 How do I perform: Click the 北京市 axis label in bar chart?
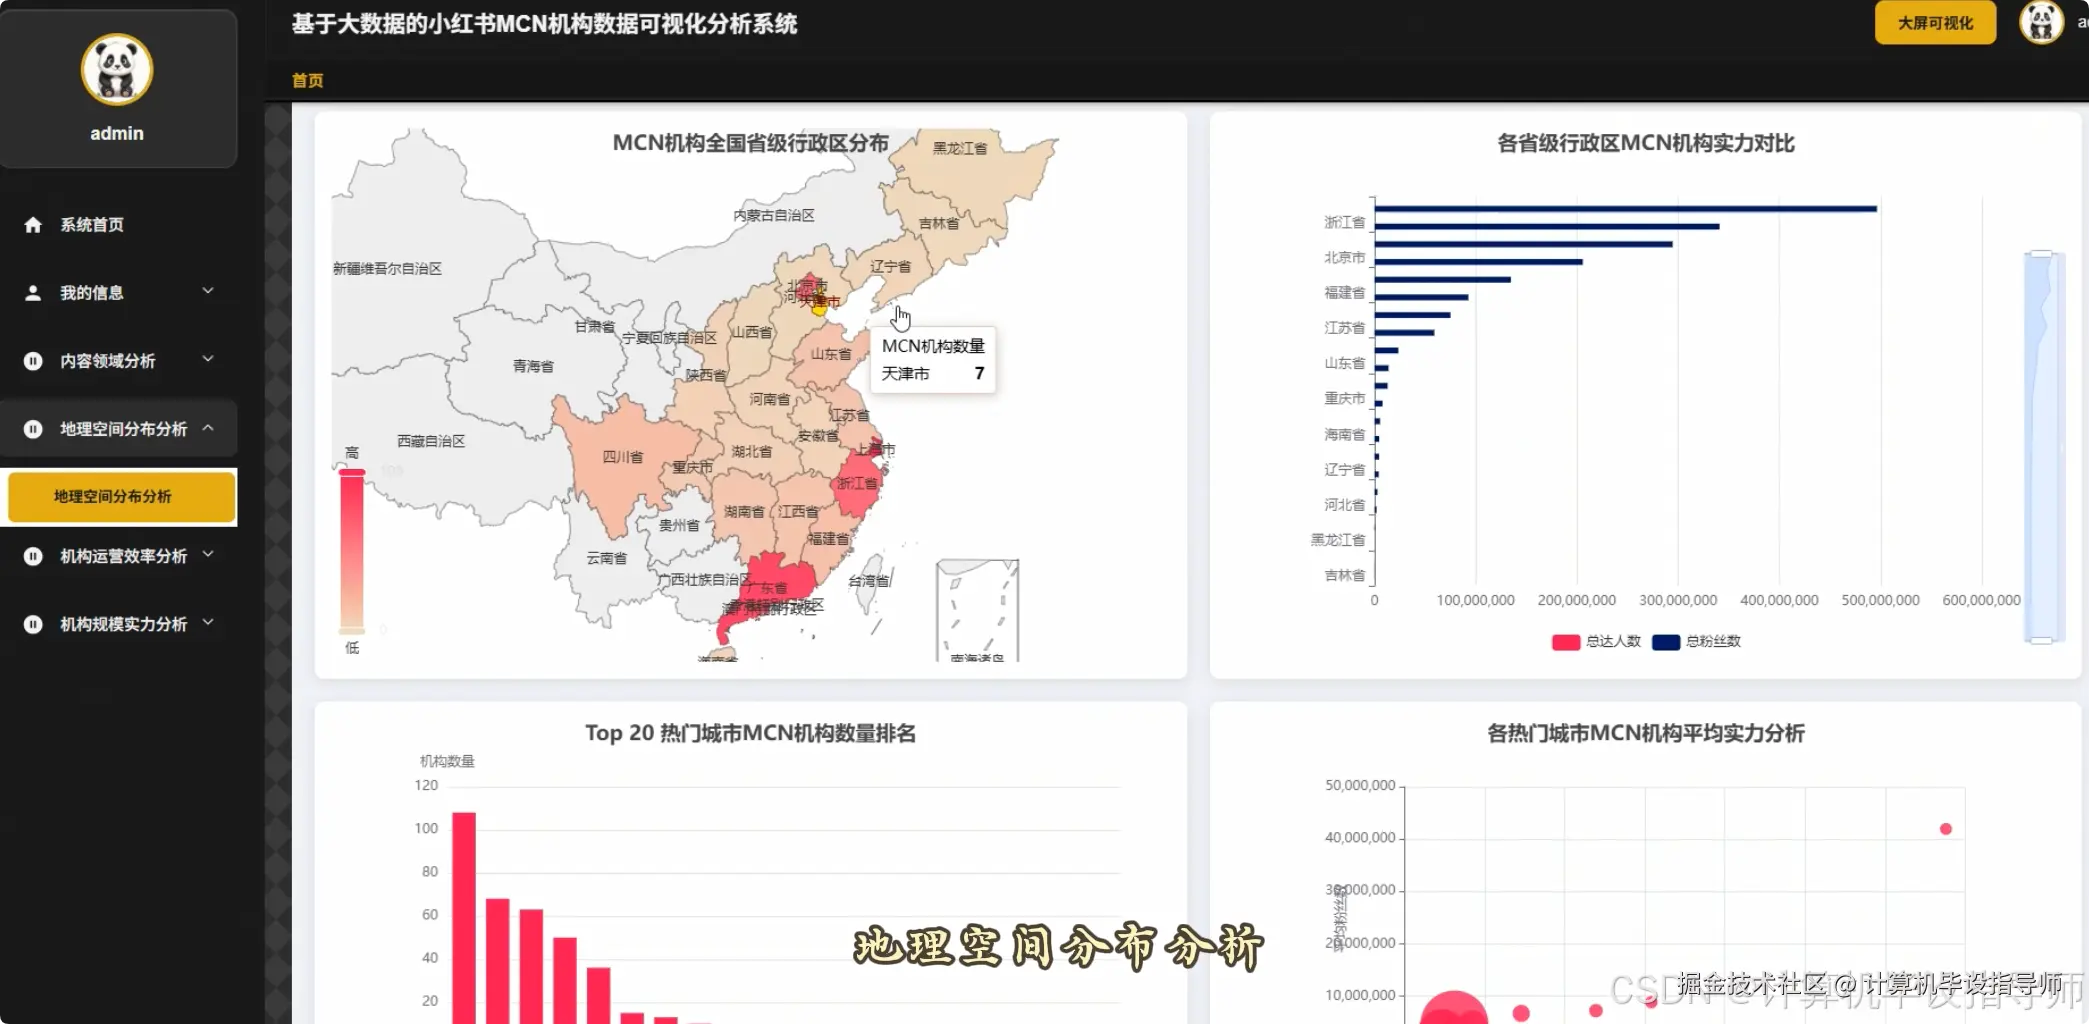pyautogui.click(x=1344, y=257)
